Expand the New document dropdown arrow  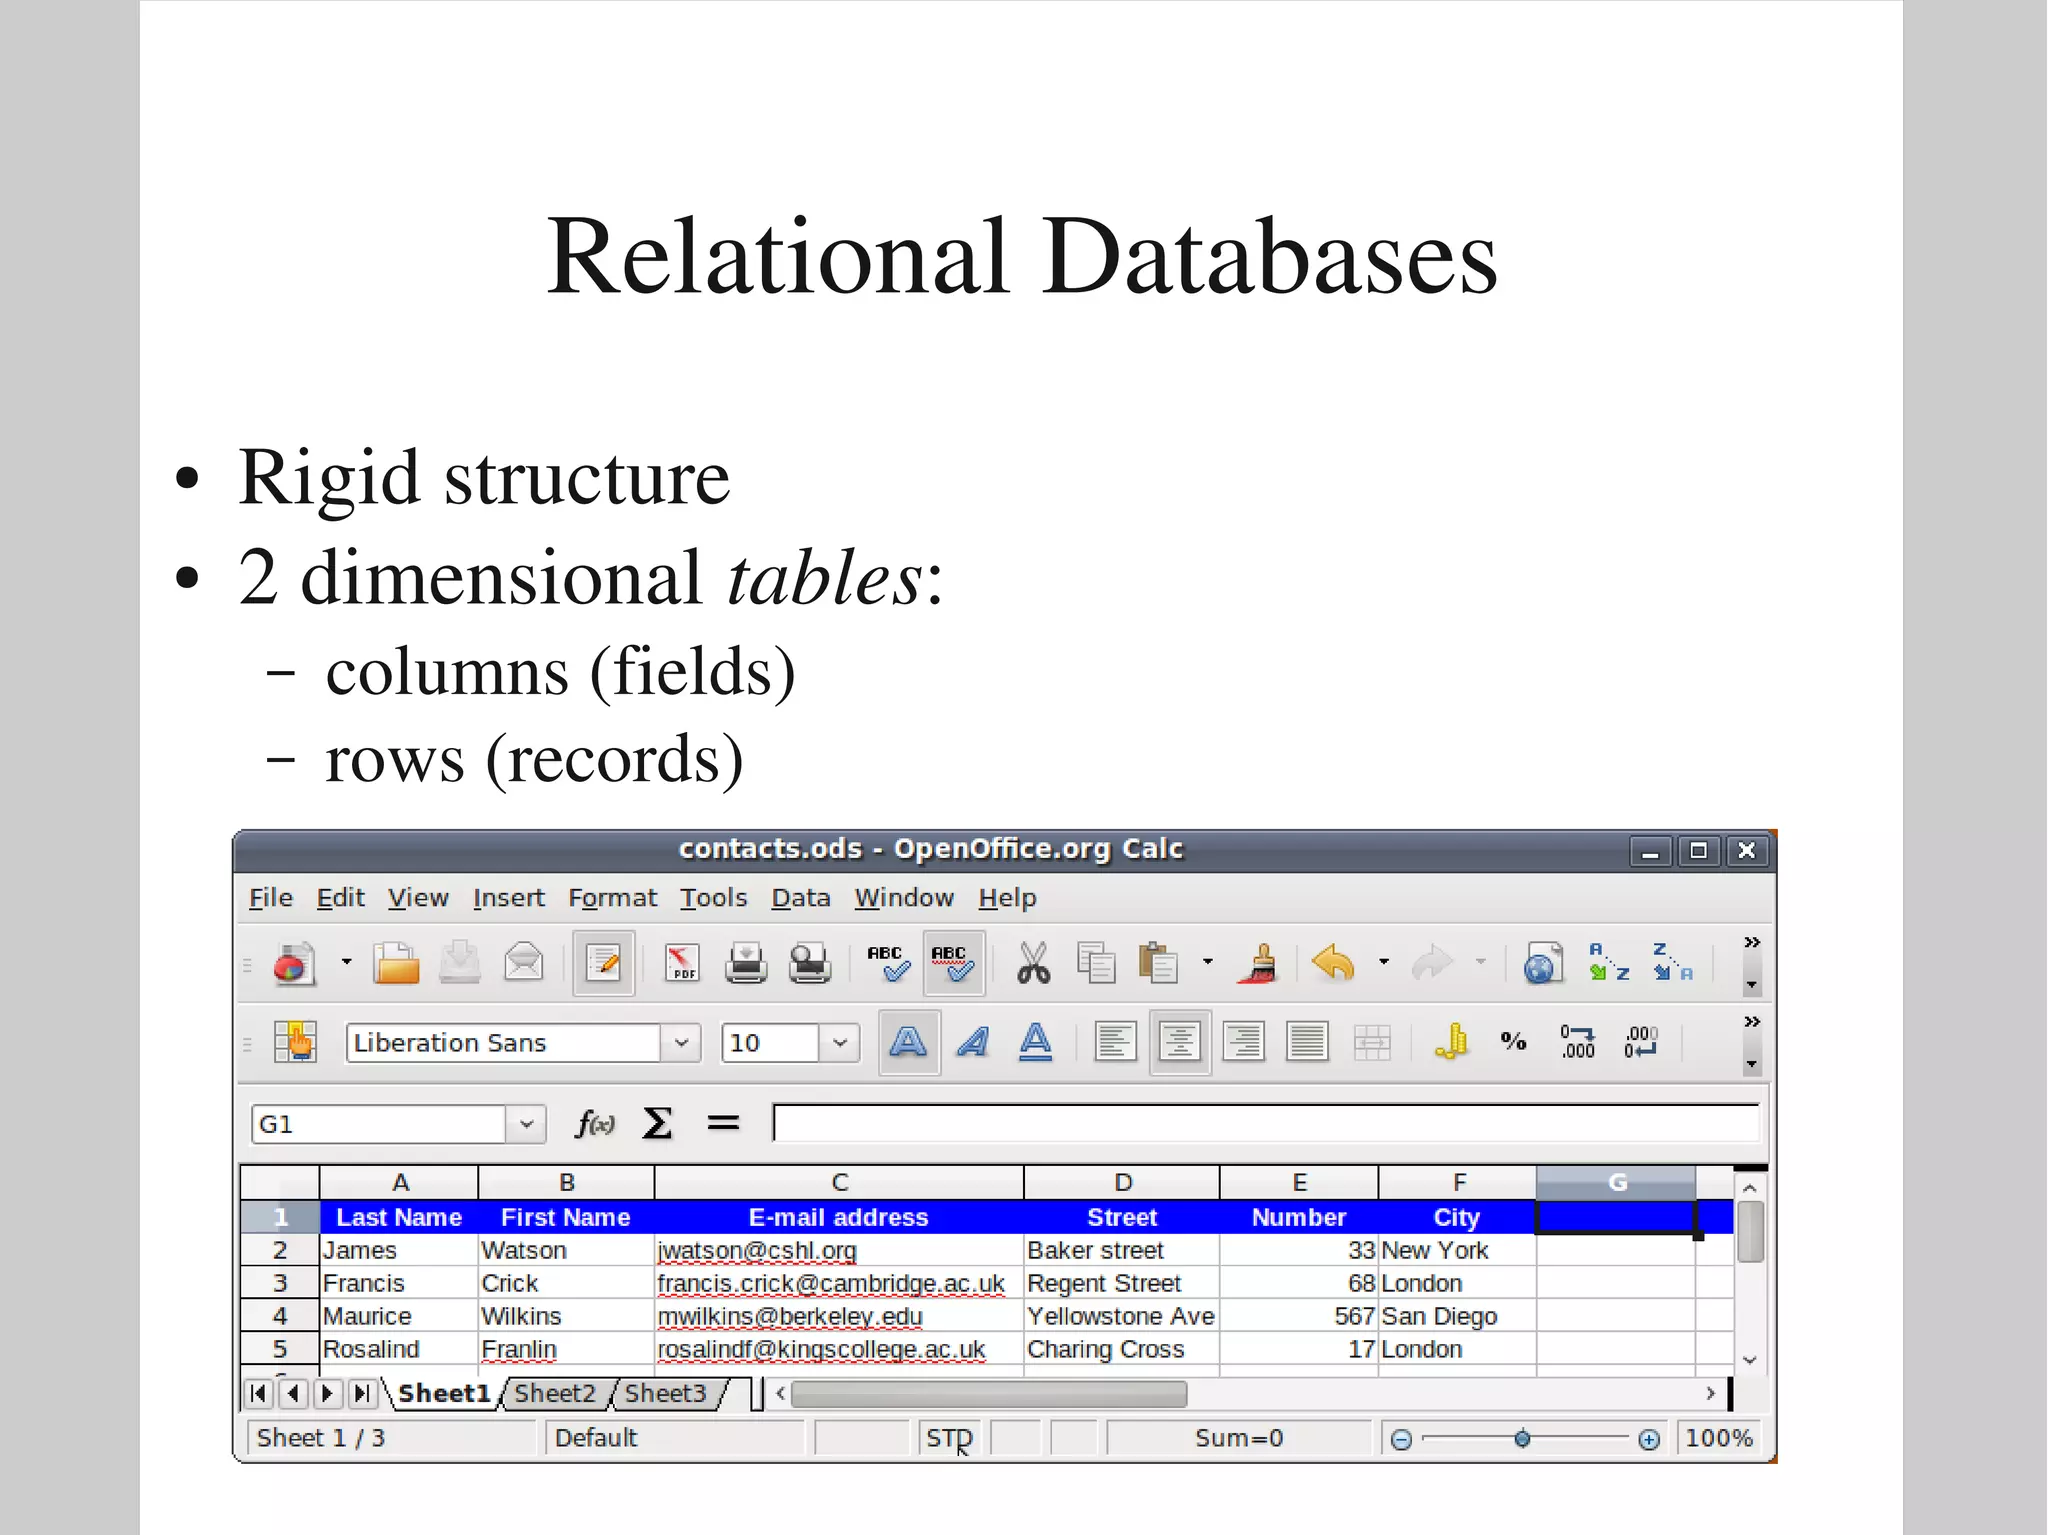(x=346, y=962)
